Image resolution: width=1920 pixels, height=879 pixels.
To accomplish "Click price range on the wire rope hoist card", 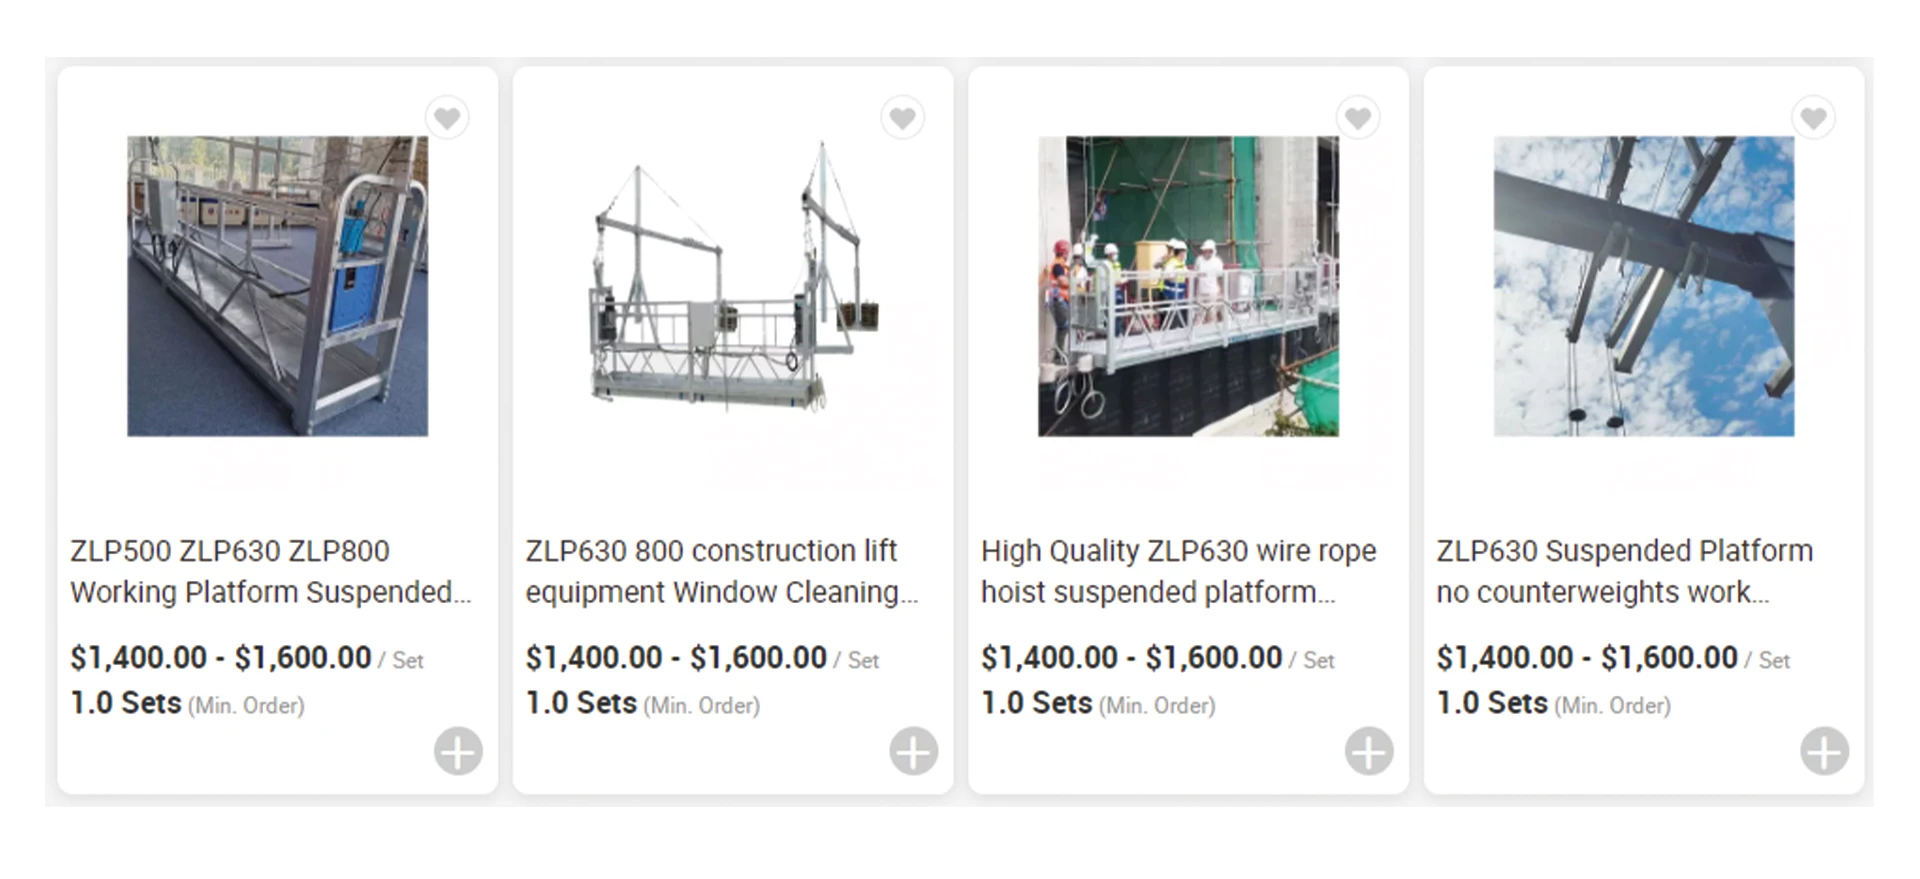I will [x=1131, y=658].
